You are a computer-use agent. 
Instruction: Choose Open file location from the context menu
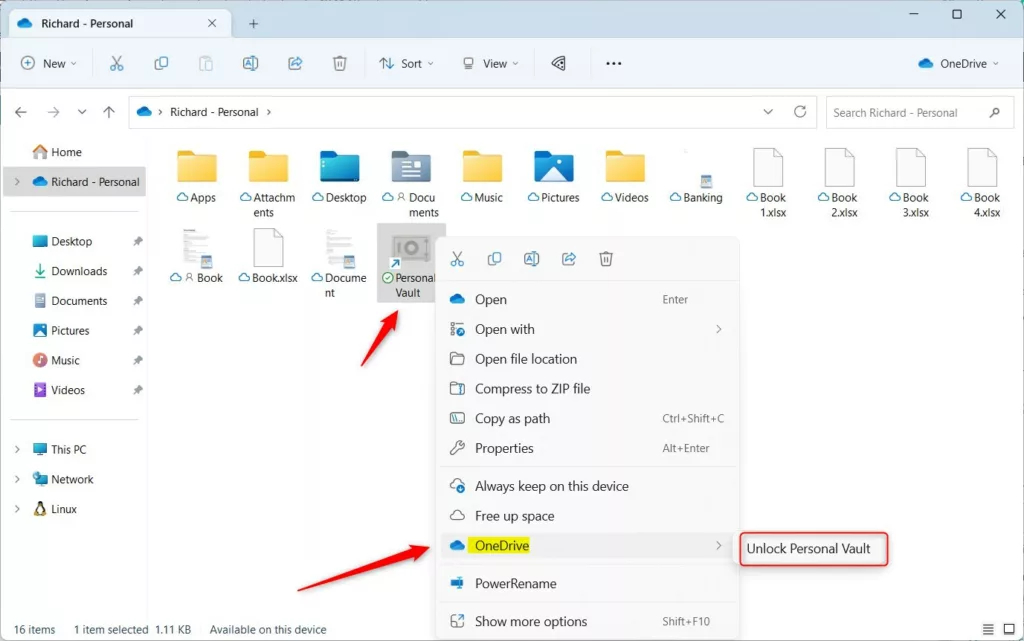[525, 359]
